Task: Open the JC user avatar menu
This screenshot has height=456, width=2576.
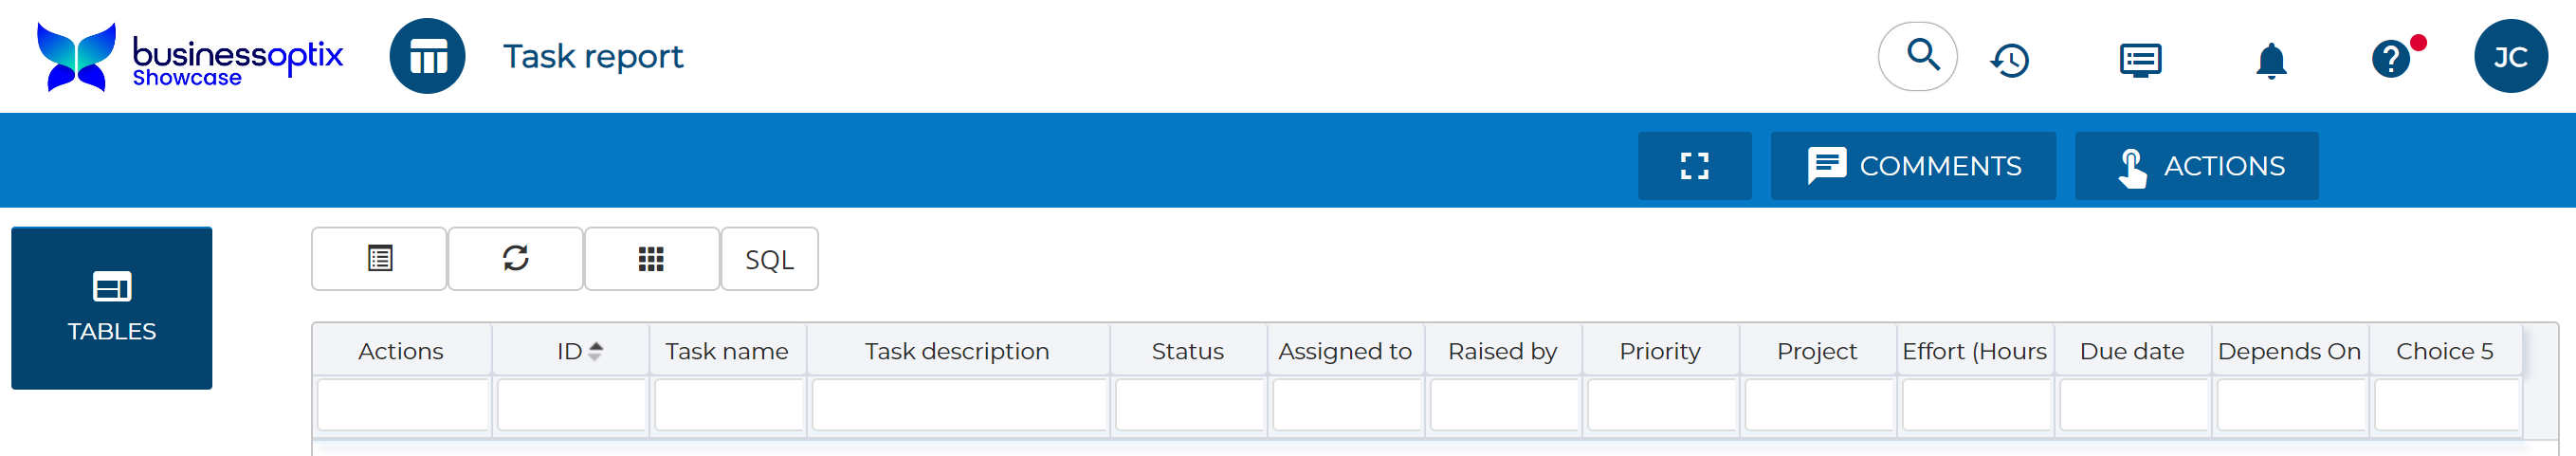Action: 2510,57
